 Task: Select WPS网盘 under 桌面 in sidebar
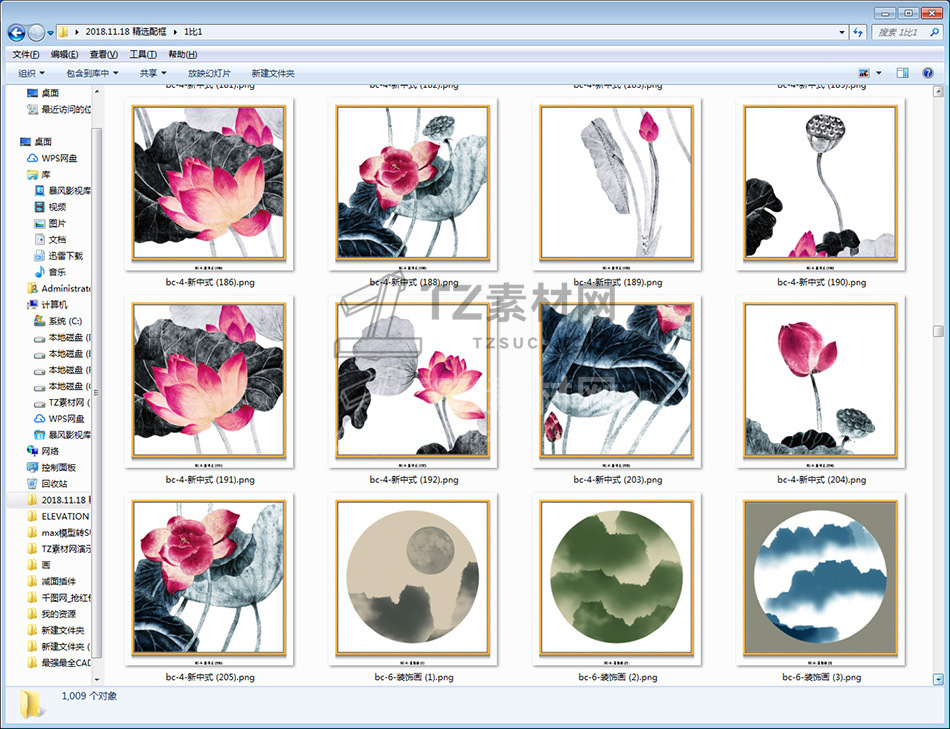click(58, 158)
